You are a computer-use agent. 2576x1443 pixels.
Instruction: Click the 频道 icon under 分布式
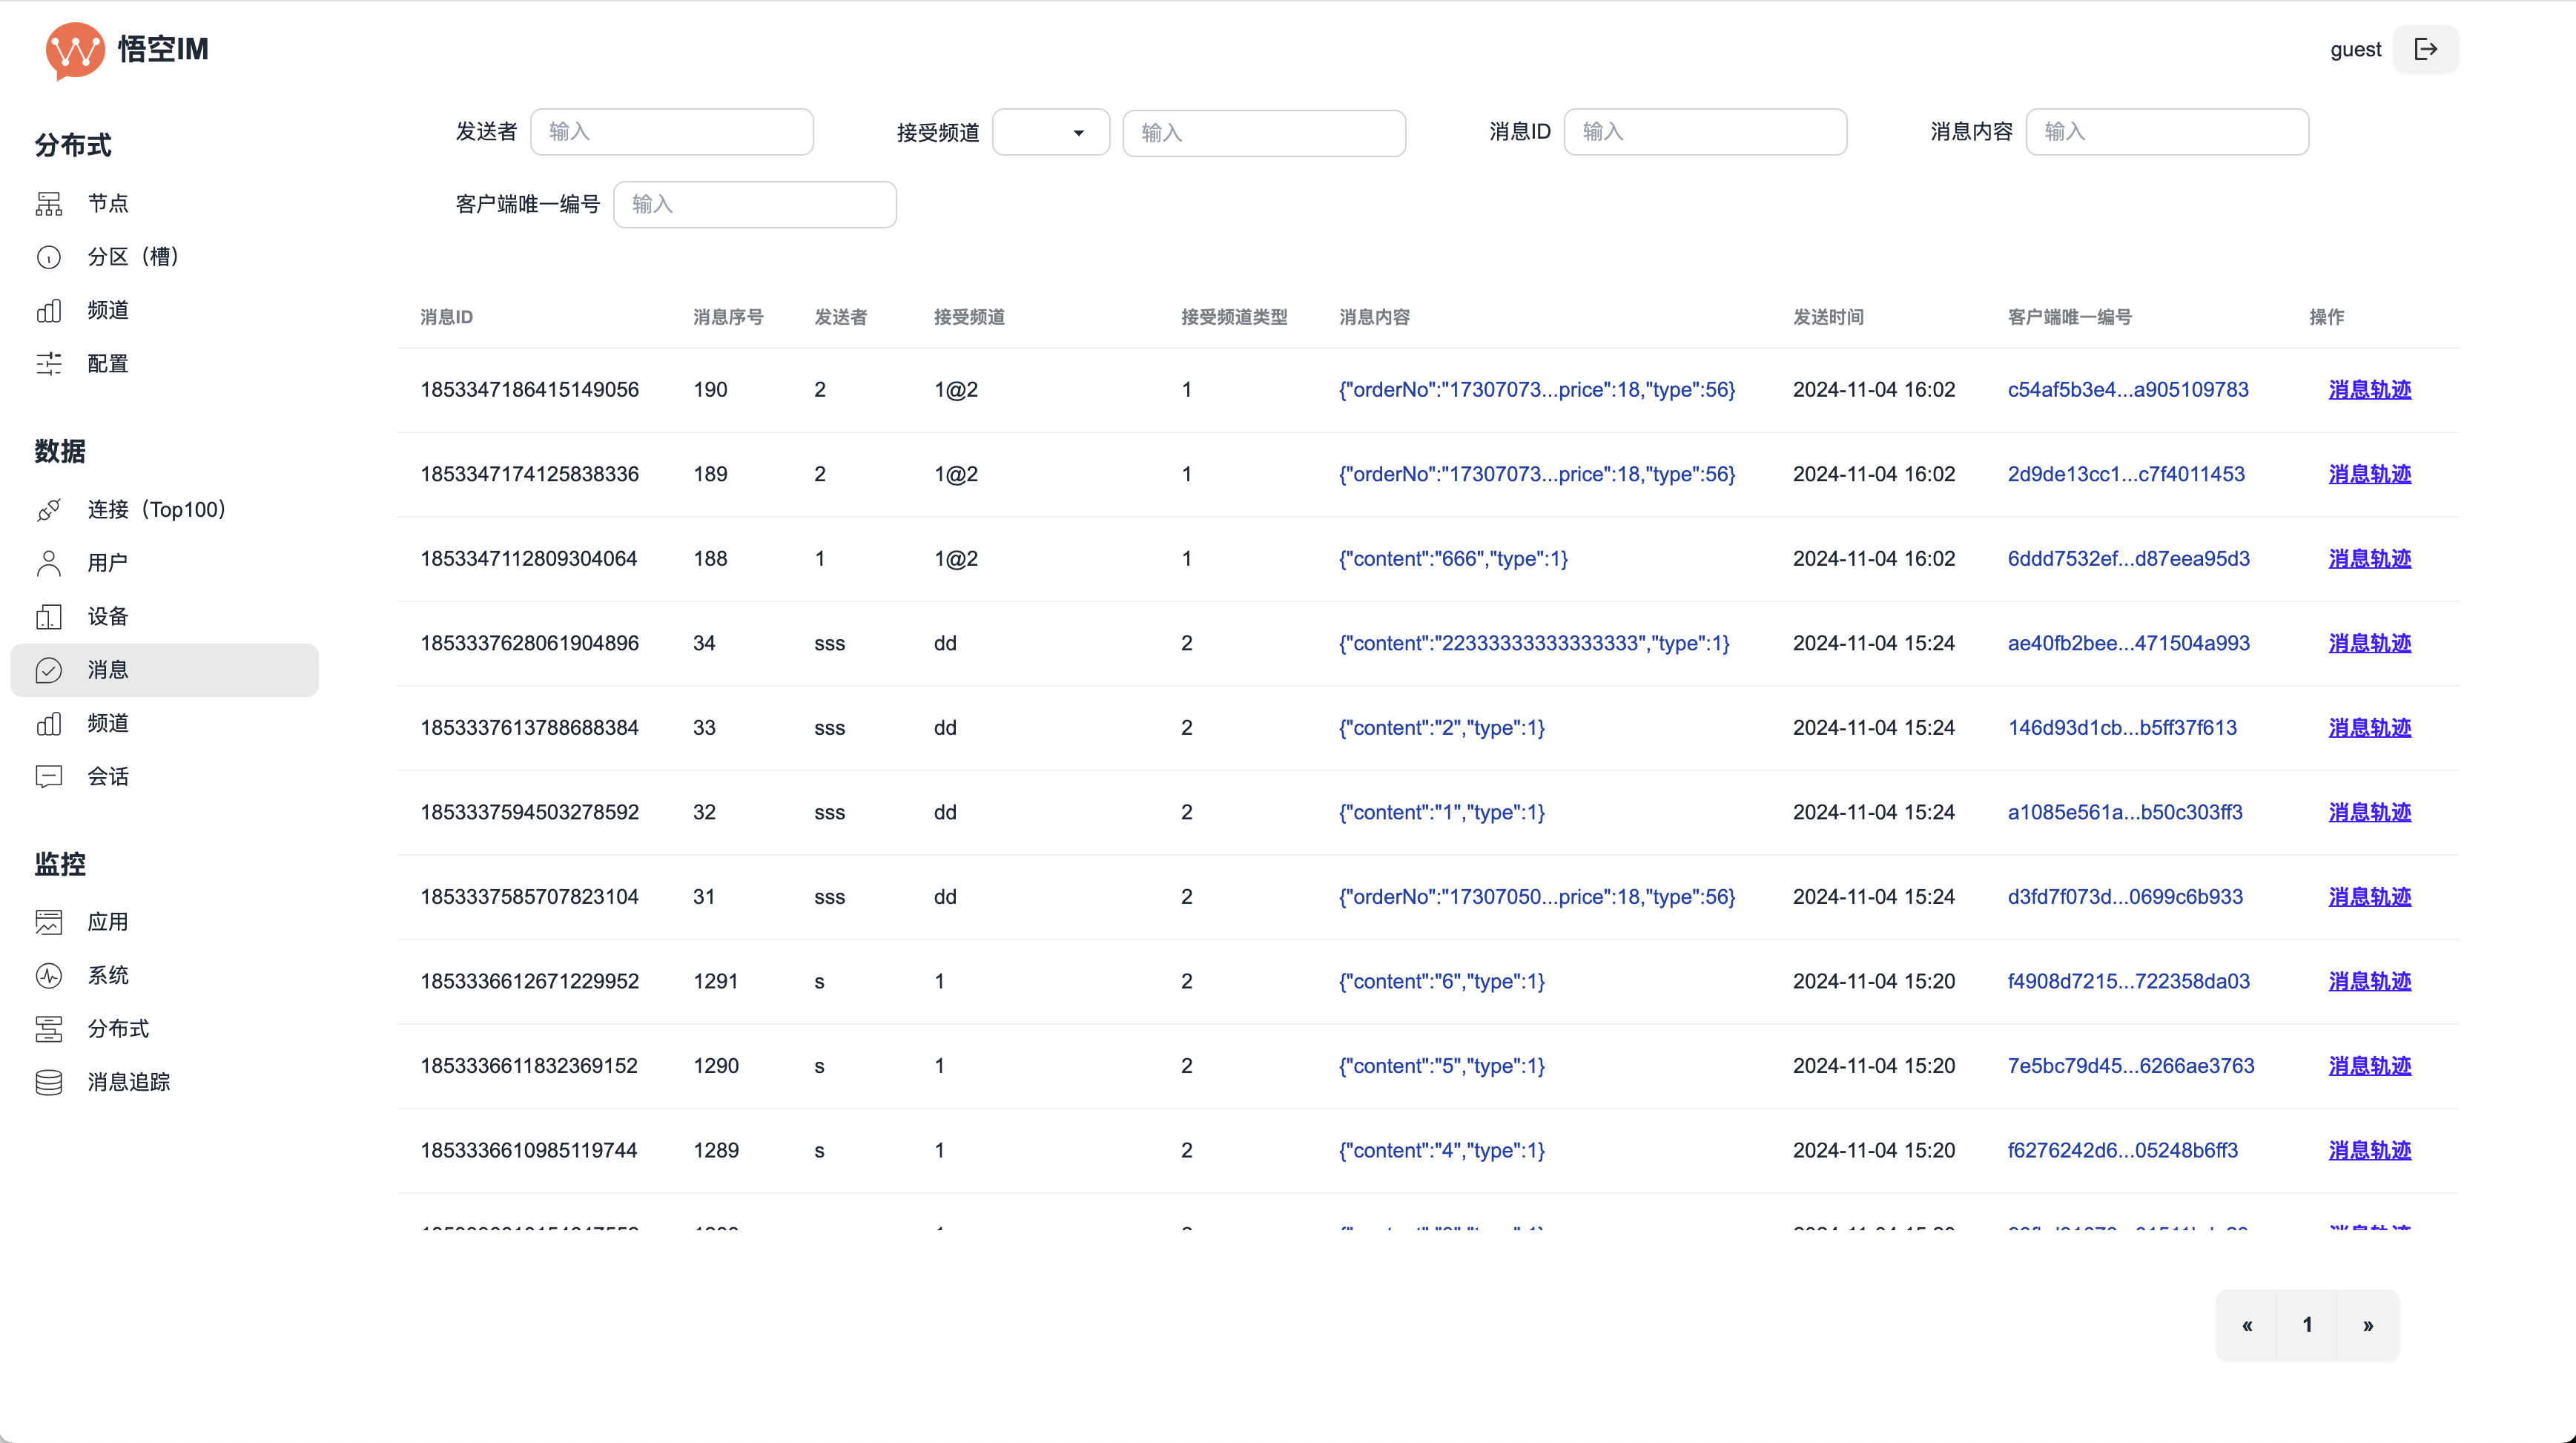[x=49, y=311]
